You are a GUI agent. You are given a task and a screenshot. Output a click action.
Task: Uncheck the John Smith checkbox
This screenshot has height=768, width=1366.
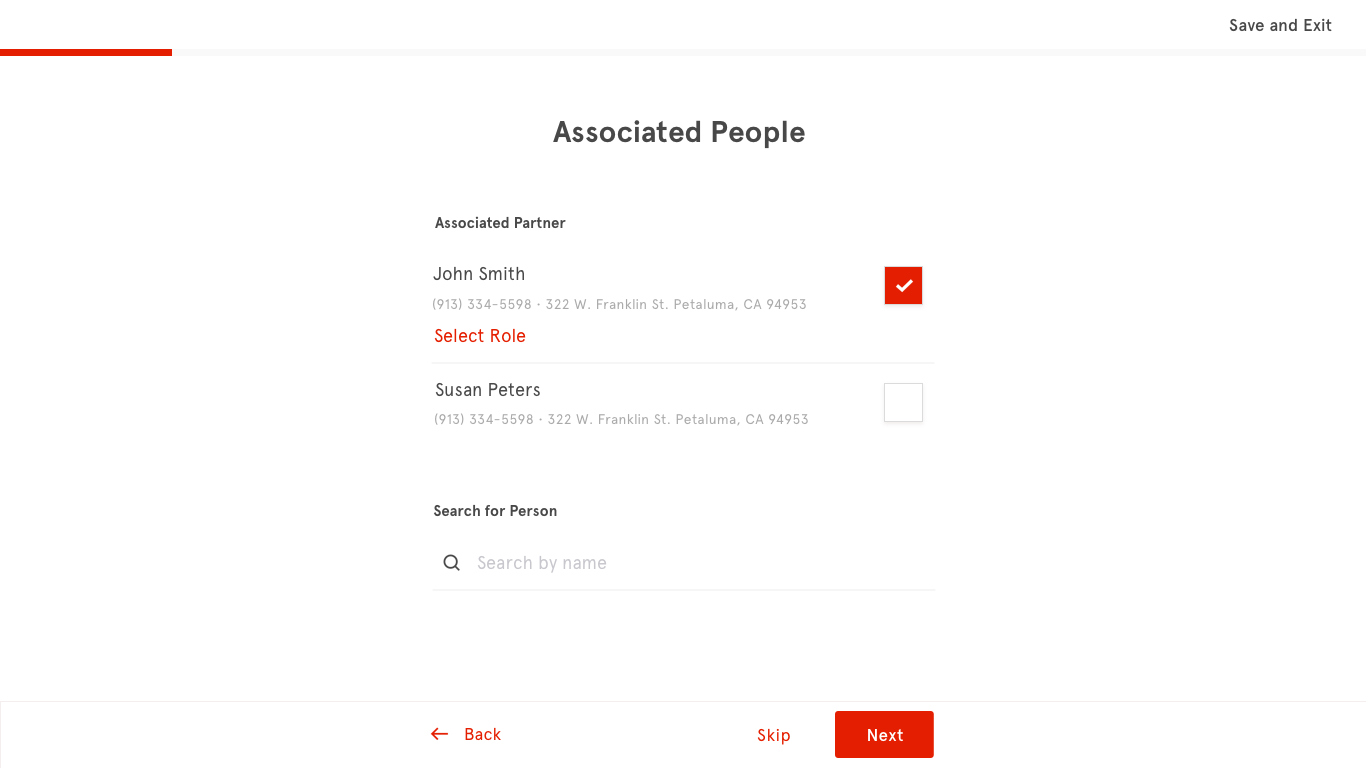pos(903,286)
